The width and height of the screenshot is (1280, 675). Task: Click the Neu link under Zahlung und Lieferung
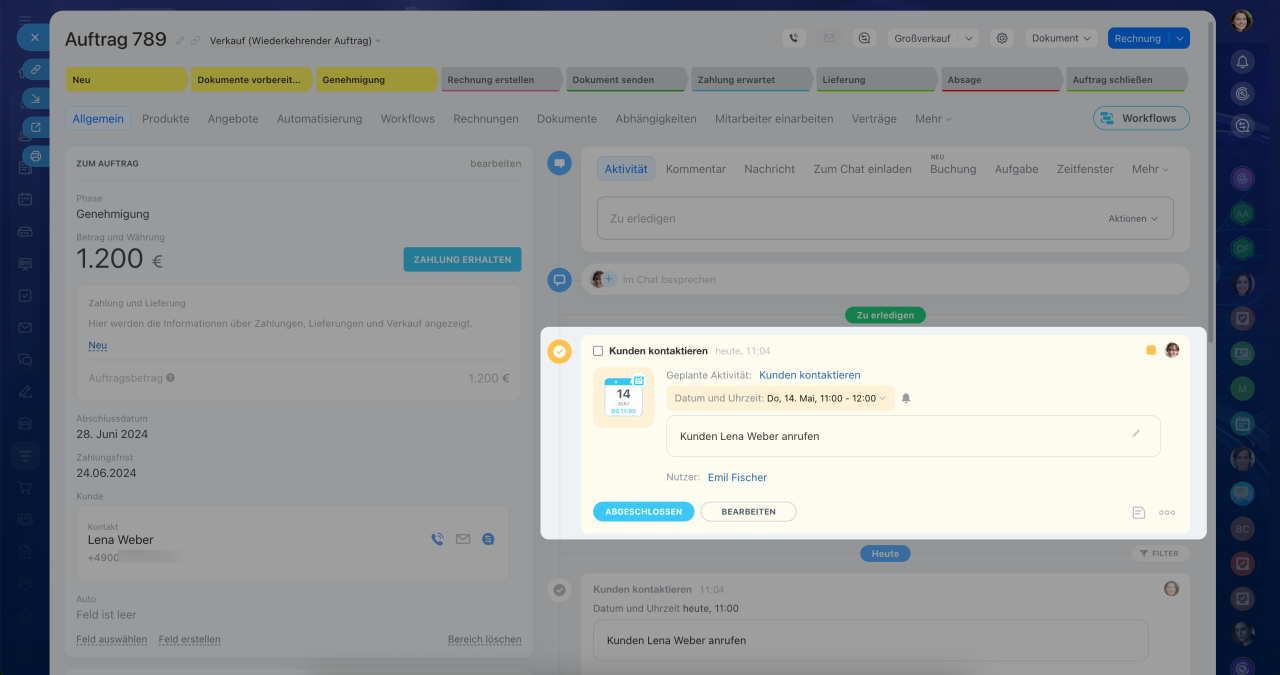click(x=97, y=345)
